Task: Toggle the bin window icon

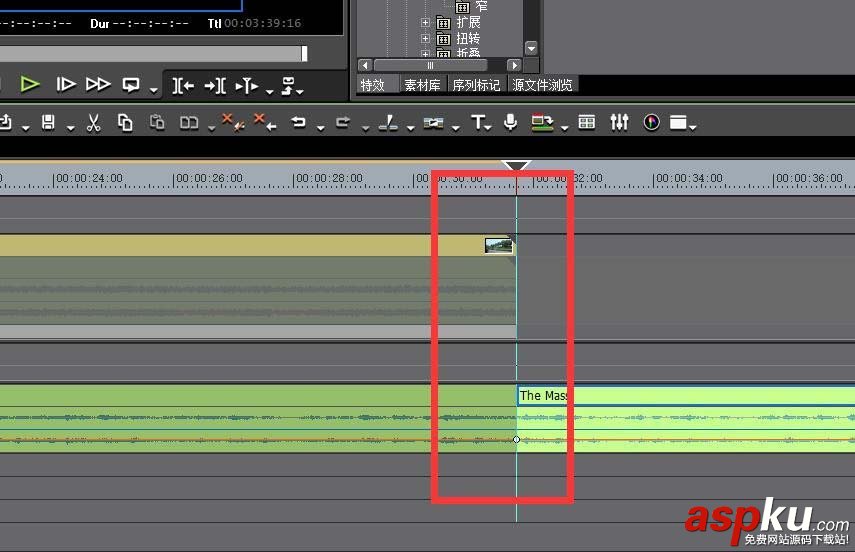Action: click(x=587, y=122)
